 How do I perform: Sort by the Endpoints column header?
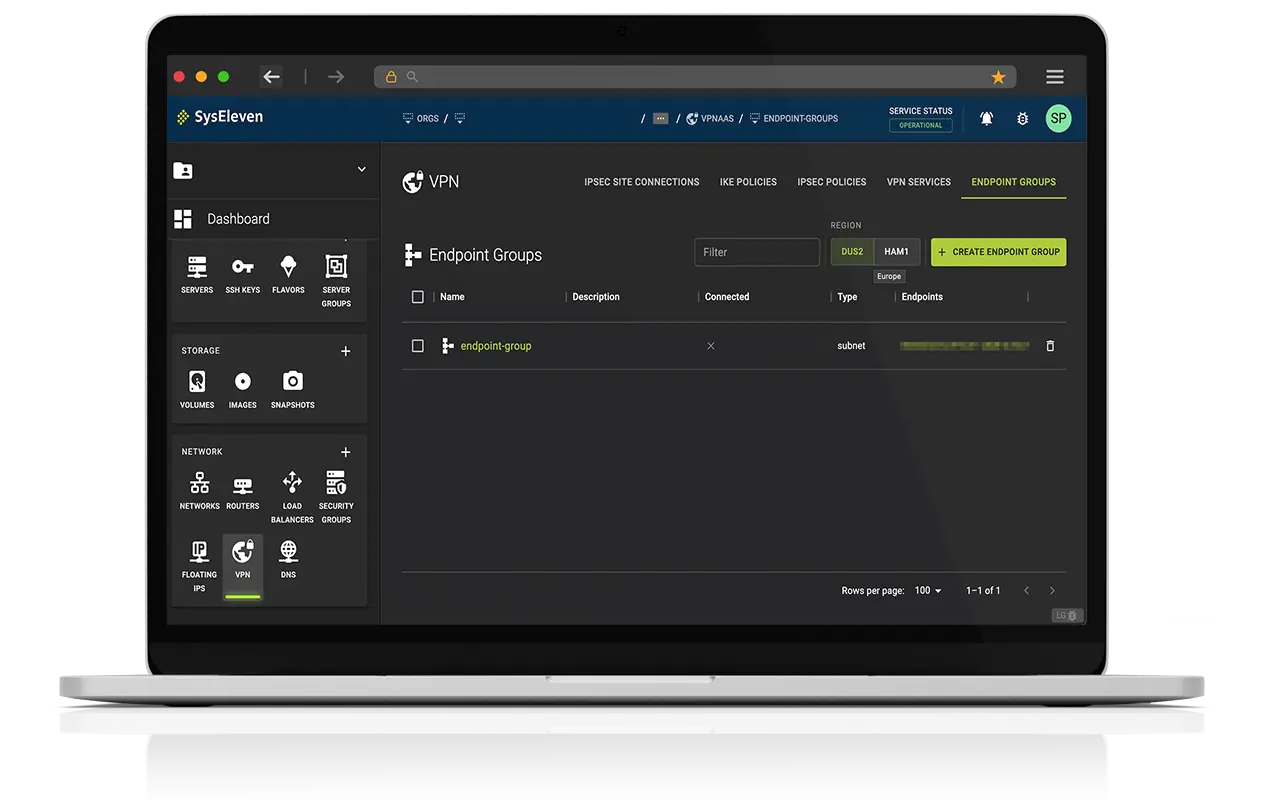pyautogui.click(x=922, y=297)
